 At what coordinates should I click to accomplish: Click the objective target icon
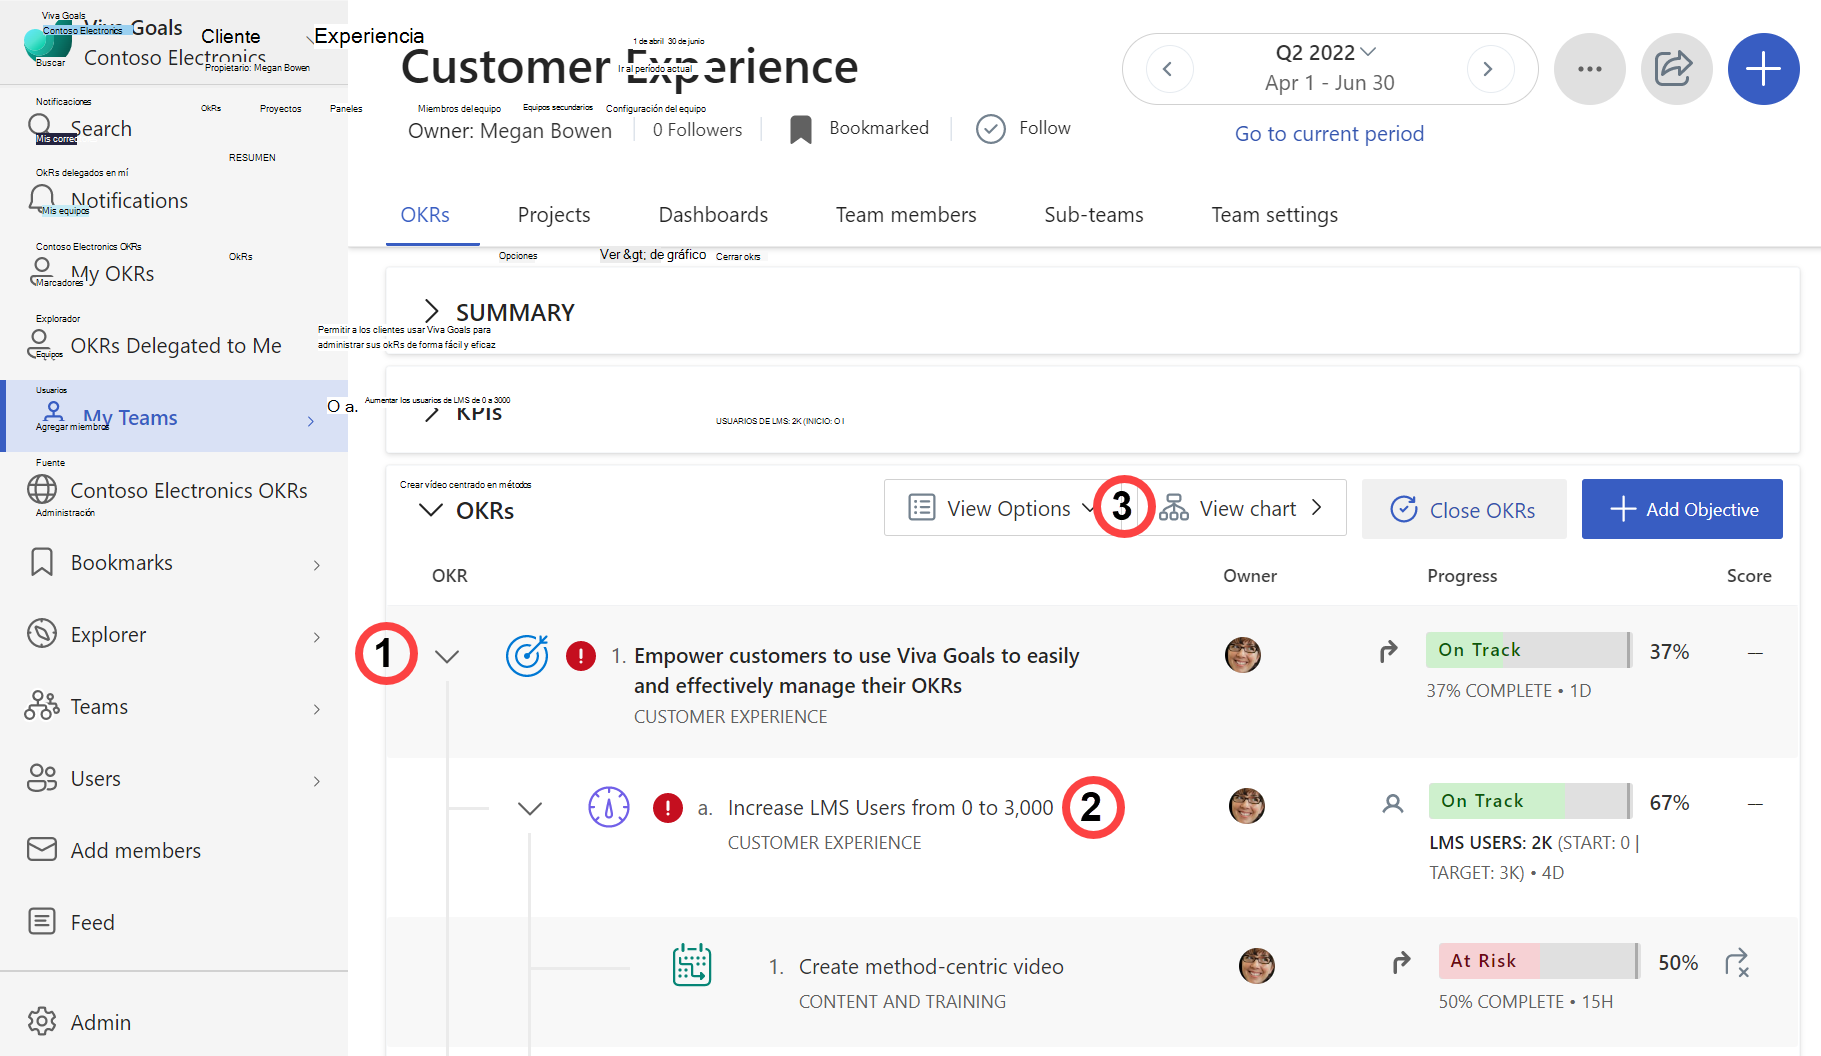click(527, 656)
